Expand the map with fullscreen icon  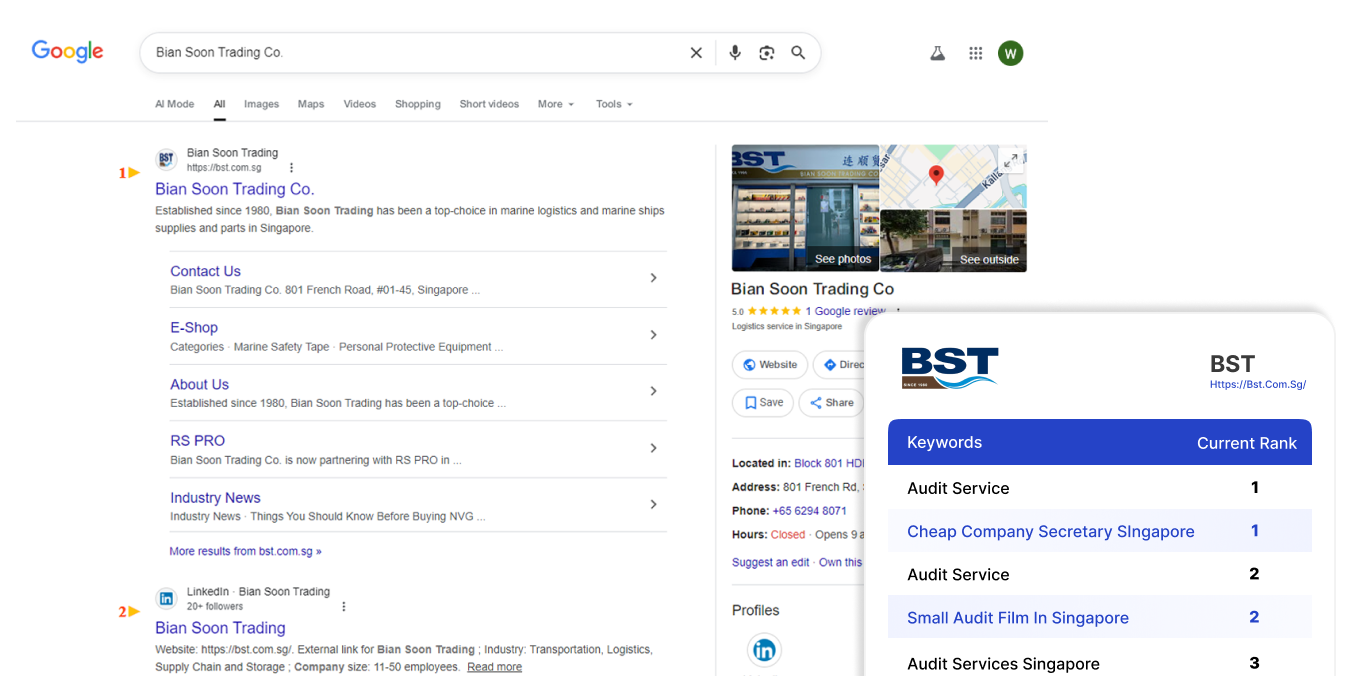coord(1011,160)
